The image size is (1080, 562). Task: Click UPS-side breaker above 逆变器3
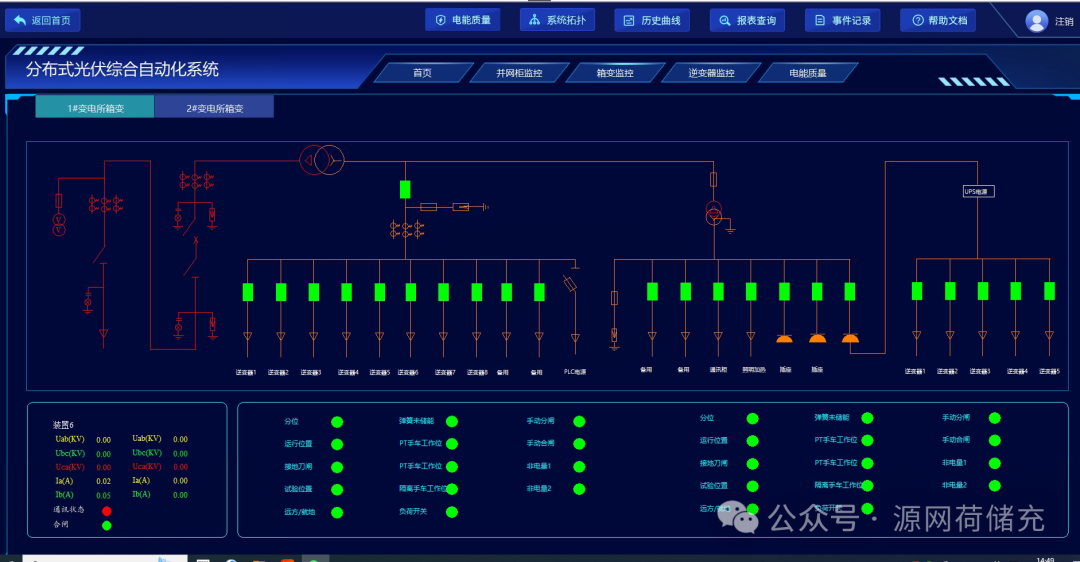983,291
